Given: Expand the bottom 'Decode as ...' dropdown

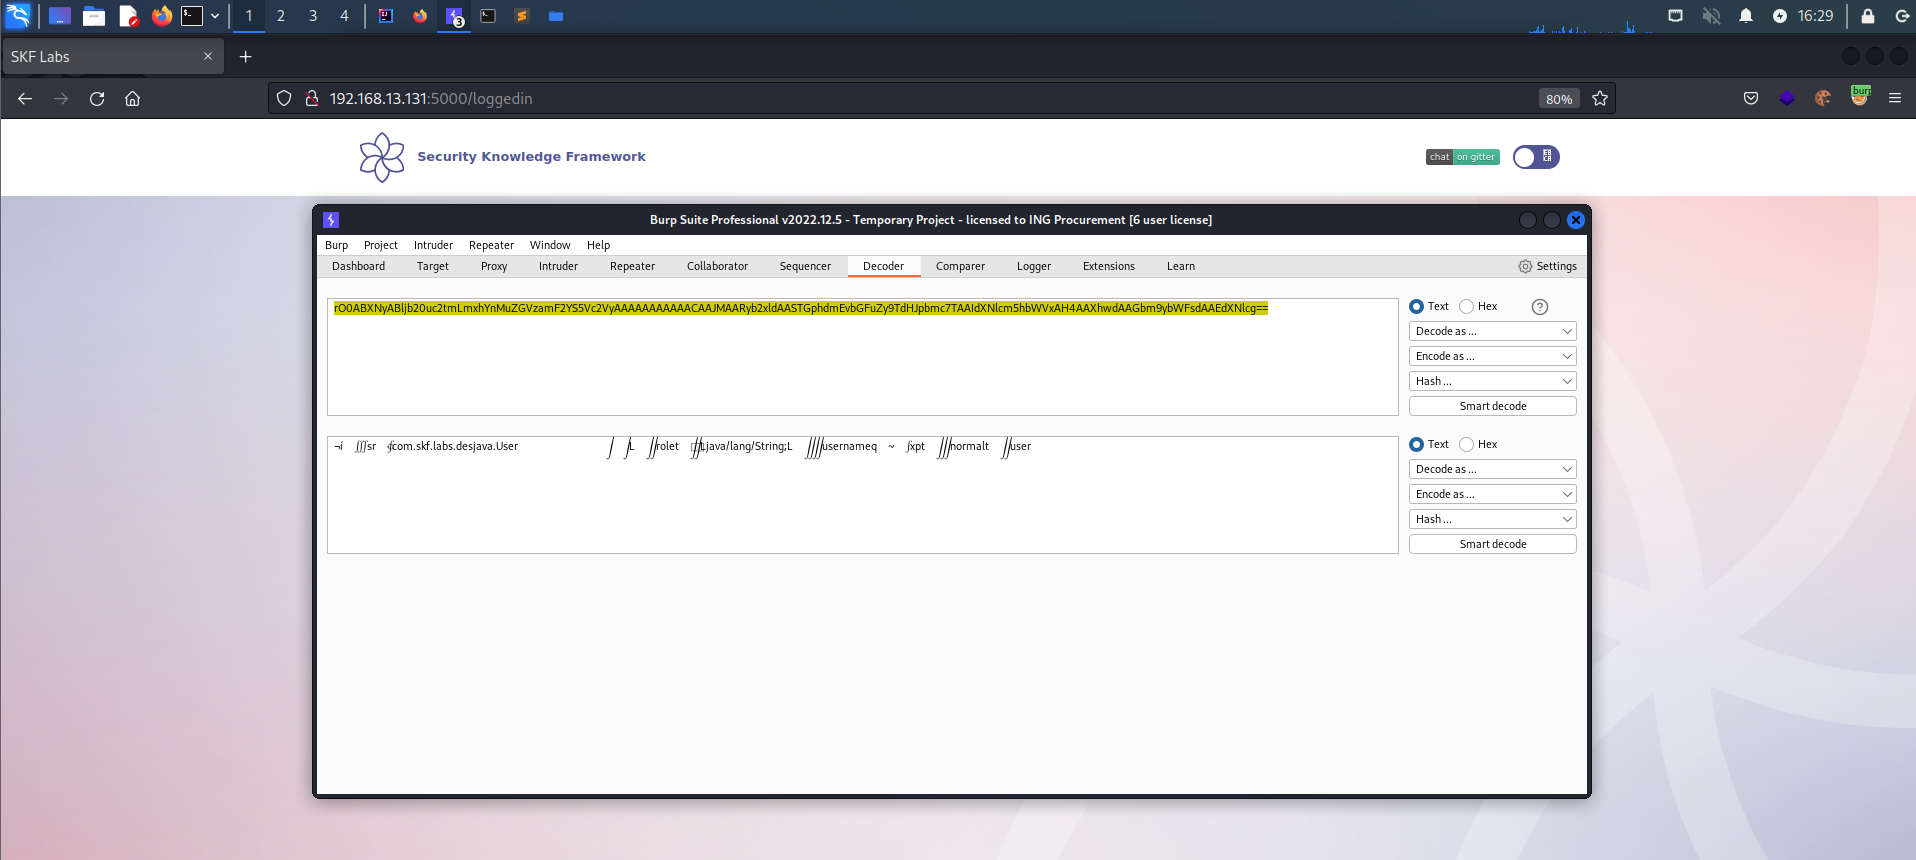Looking at the screenshot, I should (x=1493, y=469).
